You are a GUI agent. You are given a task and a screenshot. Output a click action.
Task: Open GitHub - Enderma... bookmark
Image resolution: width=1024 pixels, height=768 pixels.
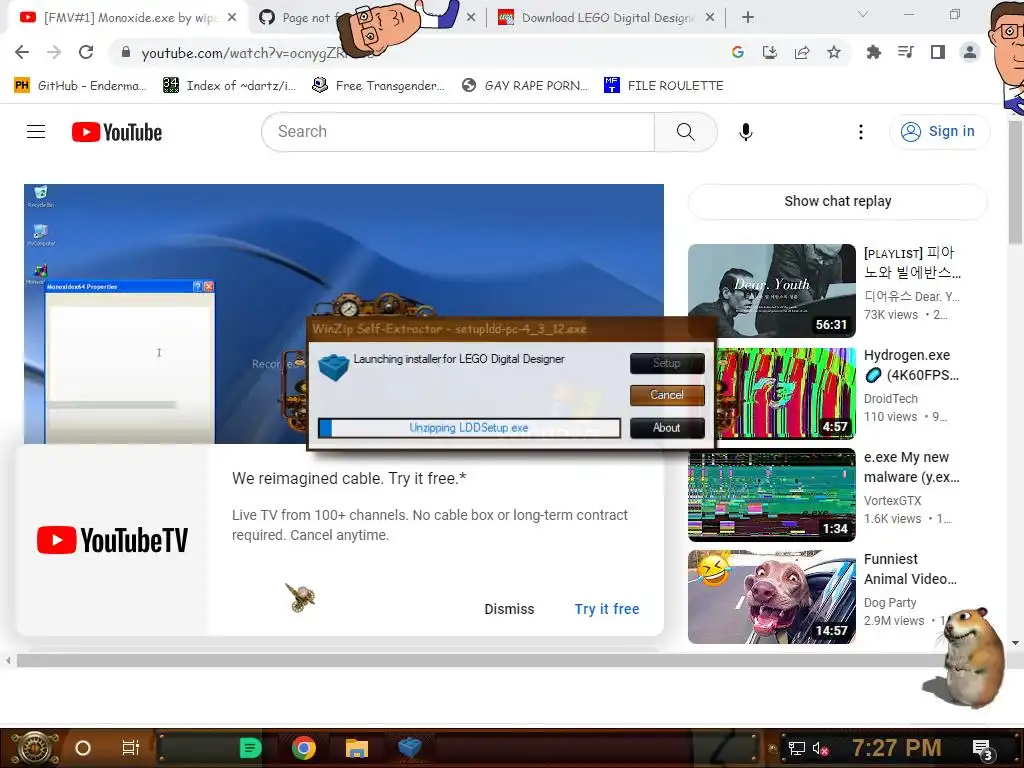click(80, 86)
